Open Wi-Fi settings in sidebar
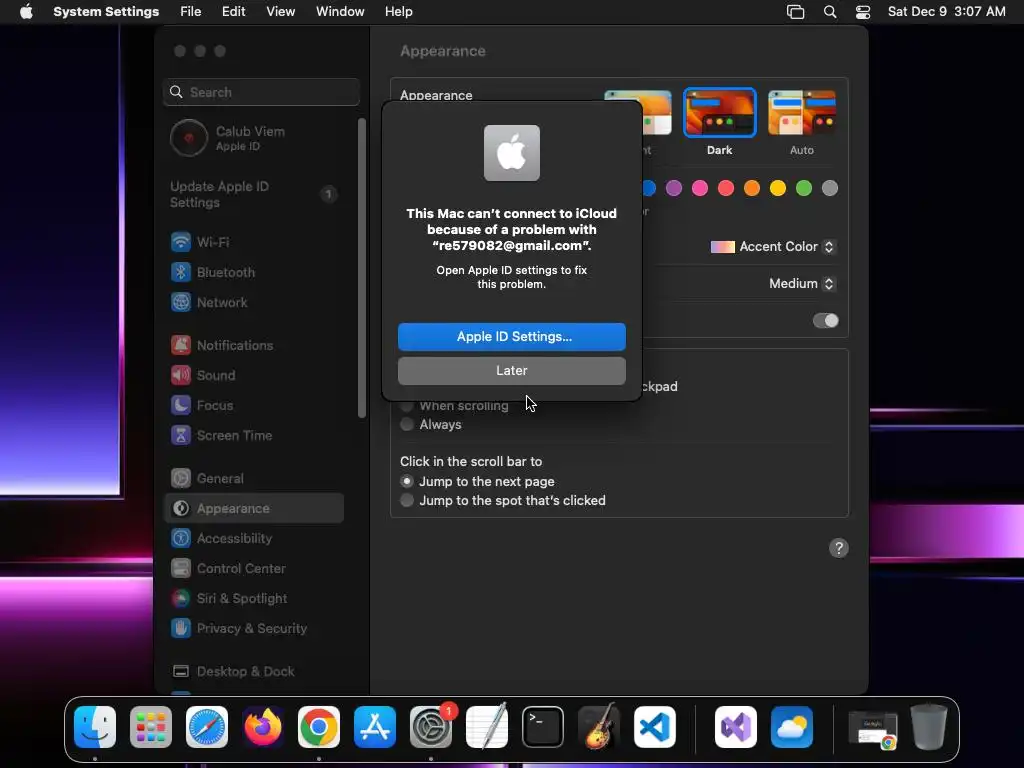 (x=255, y=242)
